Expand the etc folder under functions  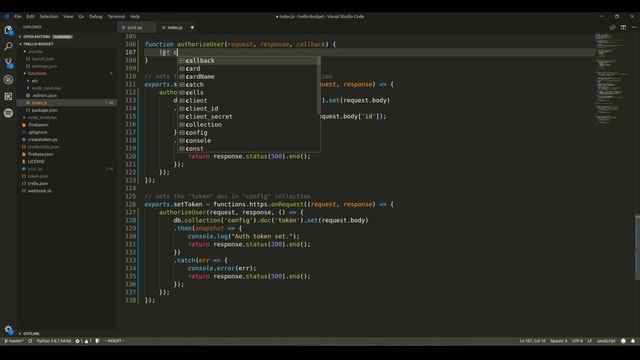(x=67, y=81)
